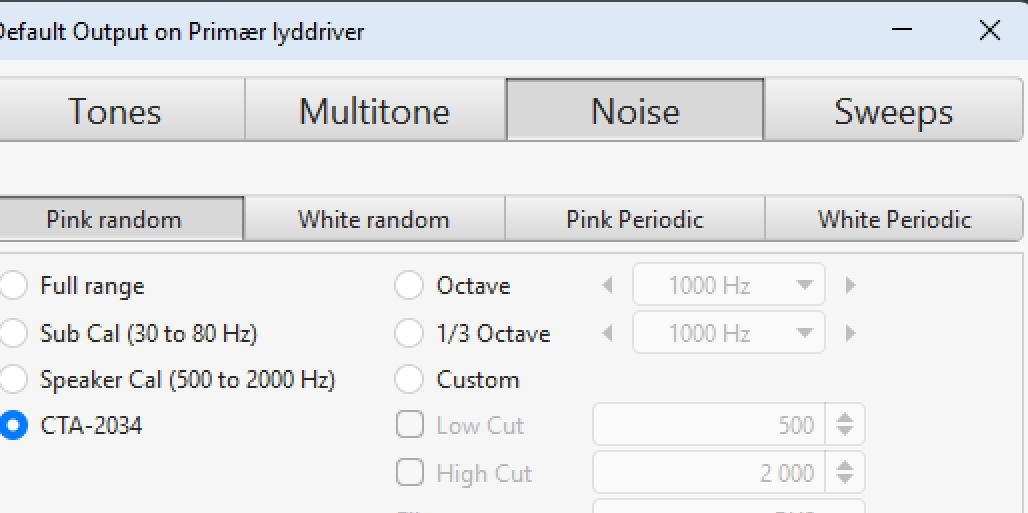Image resolution: width=1028 pixels, height=513 pixels.
Task: Choose Sub Cal (30 to 80 Hz)
Action: (x=13, y=333)
